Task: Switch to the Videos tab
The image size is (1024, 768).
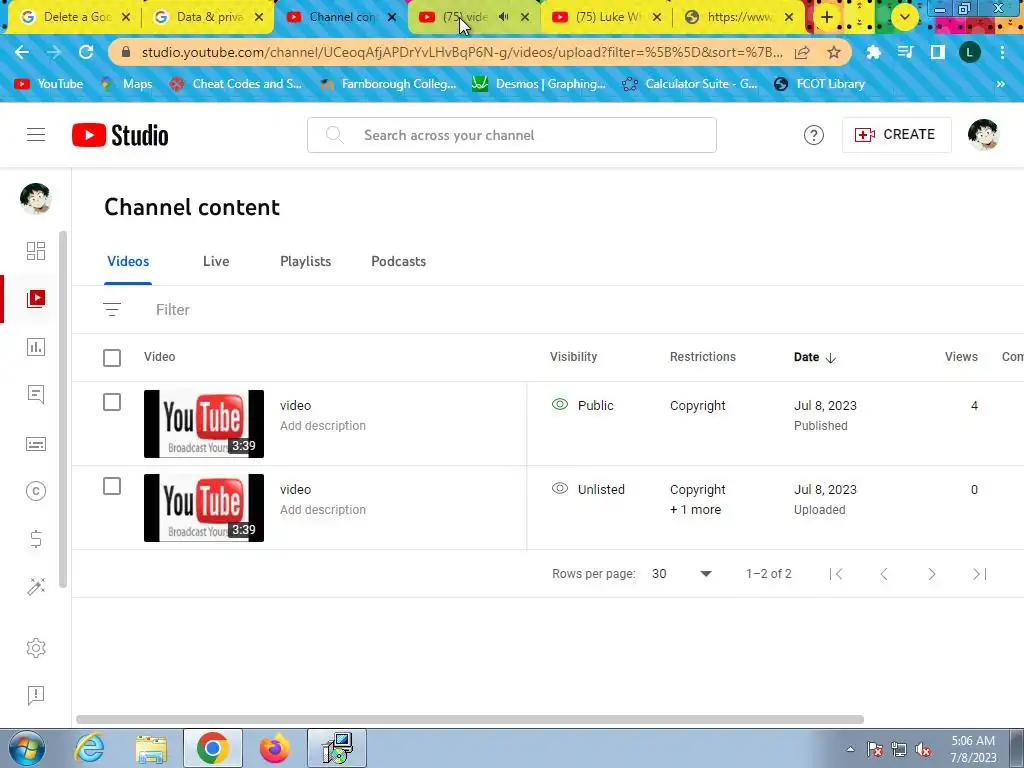Action: [128, 261]
